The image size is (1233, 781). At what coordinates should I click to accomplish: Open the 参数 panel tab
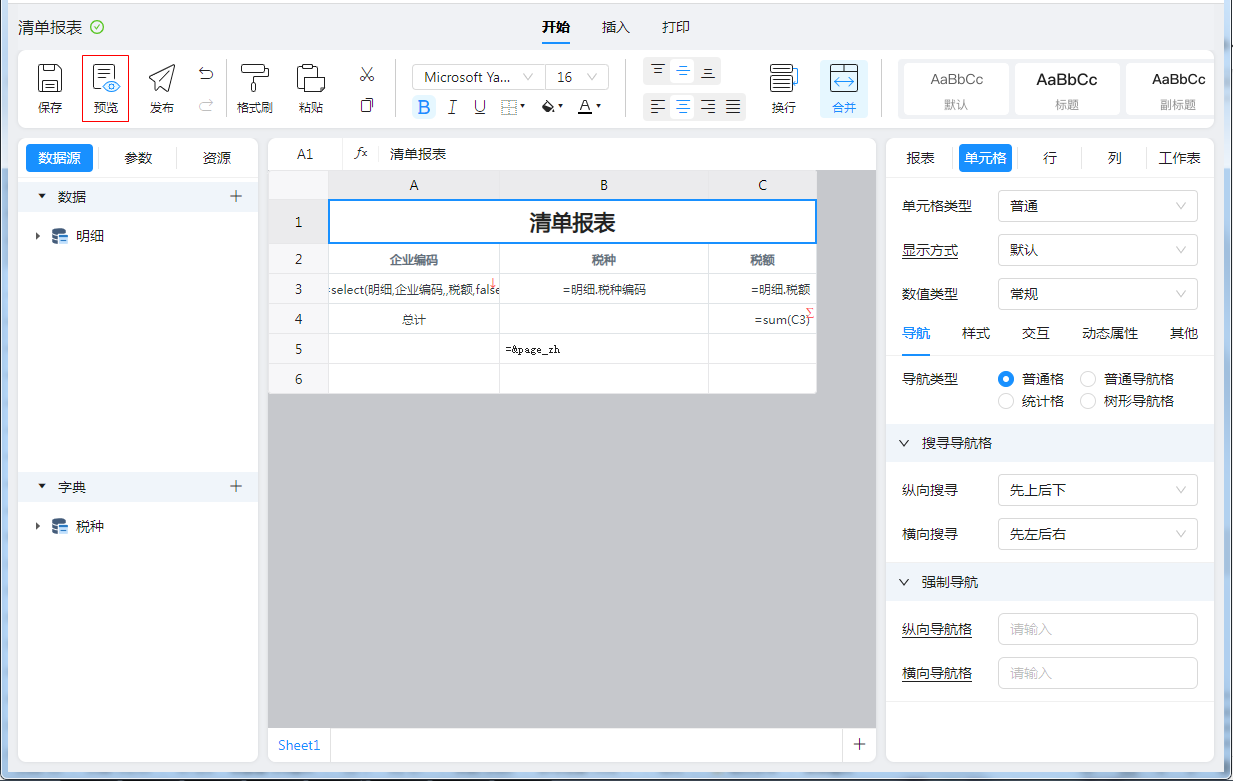[x=139, y=158]
